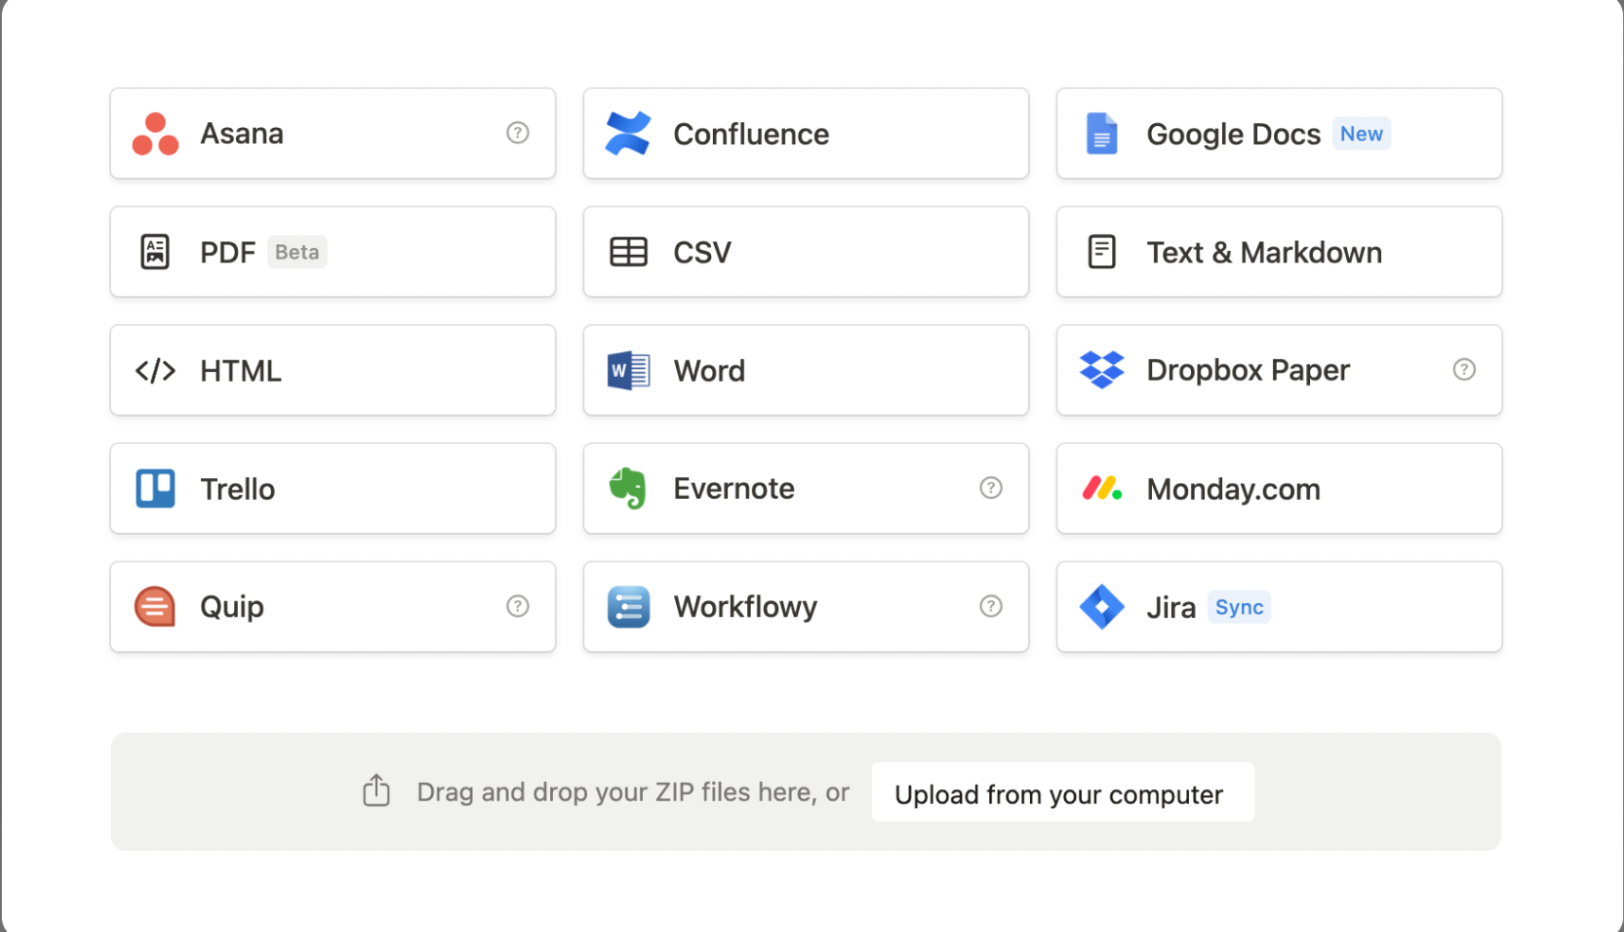Viewport: 1624px width, 932px height.
Task: Choose the Word import option
Action: click(x=806, y=370)
